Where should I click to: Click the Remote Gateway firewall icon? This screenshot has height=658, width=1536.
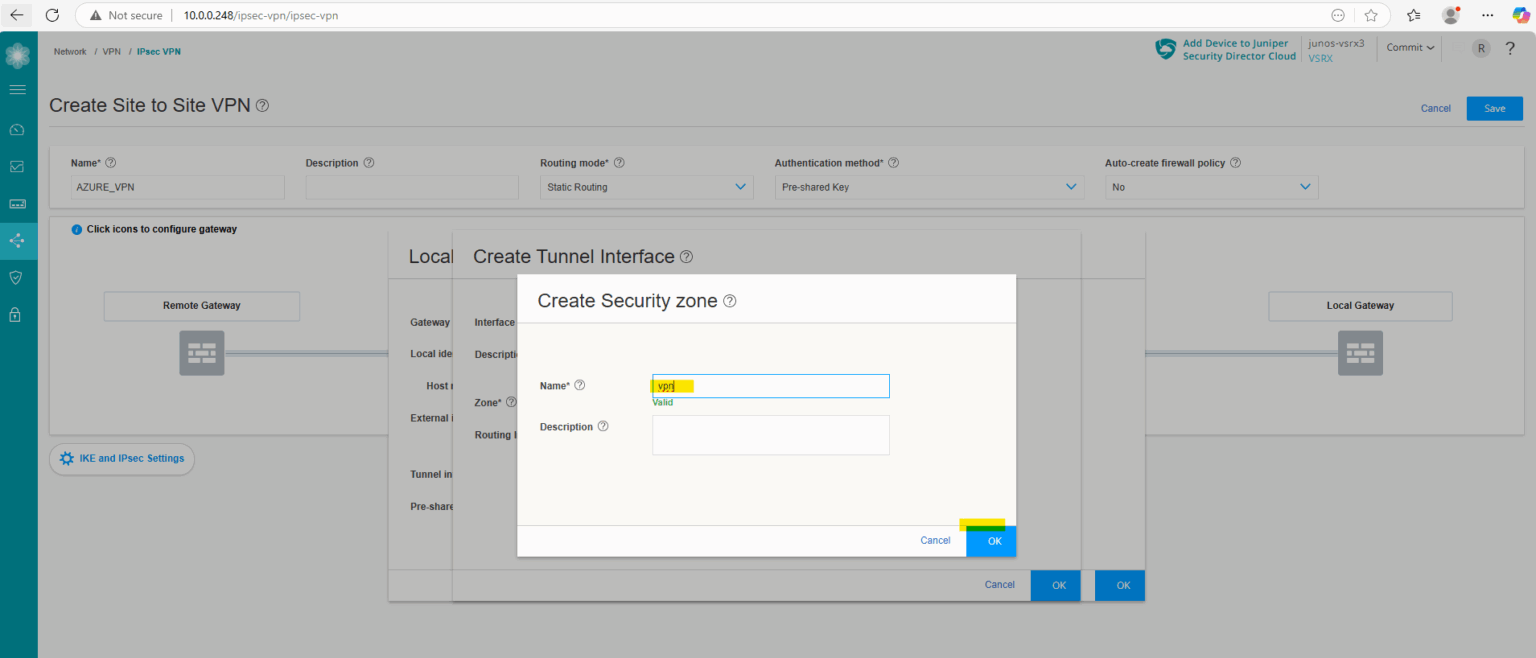tap(201, 353)
